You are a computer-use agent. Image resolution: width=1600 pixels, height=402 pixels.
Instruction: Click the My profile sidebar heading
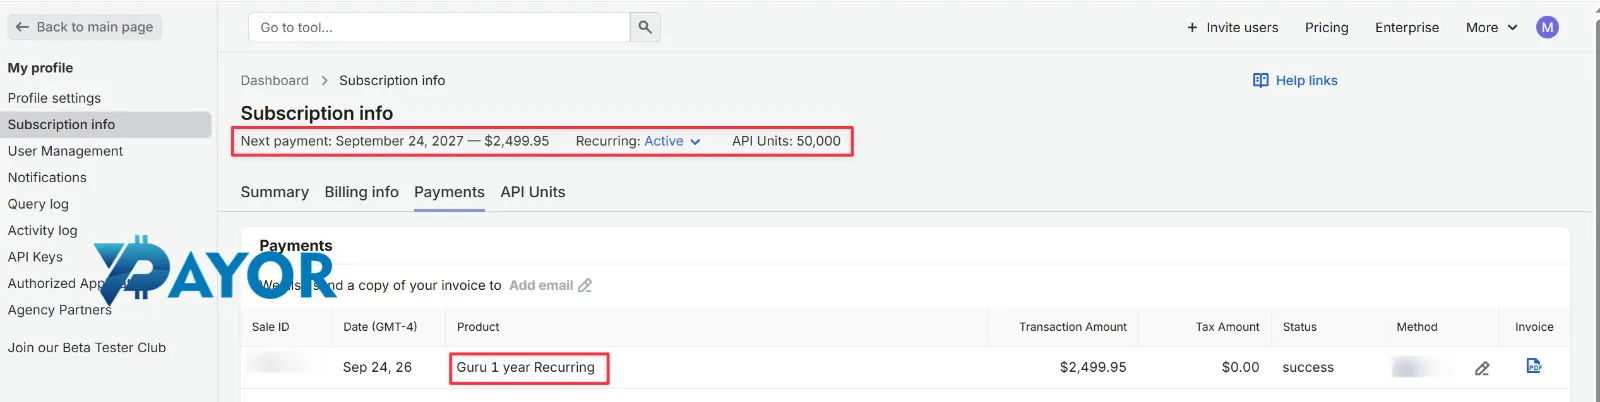pyautogui.click(x=40, y=68)
